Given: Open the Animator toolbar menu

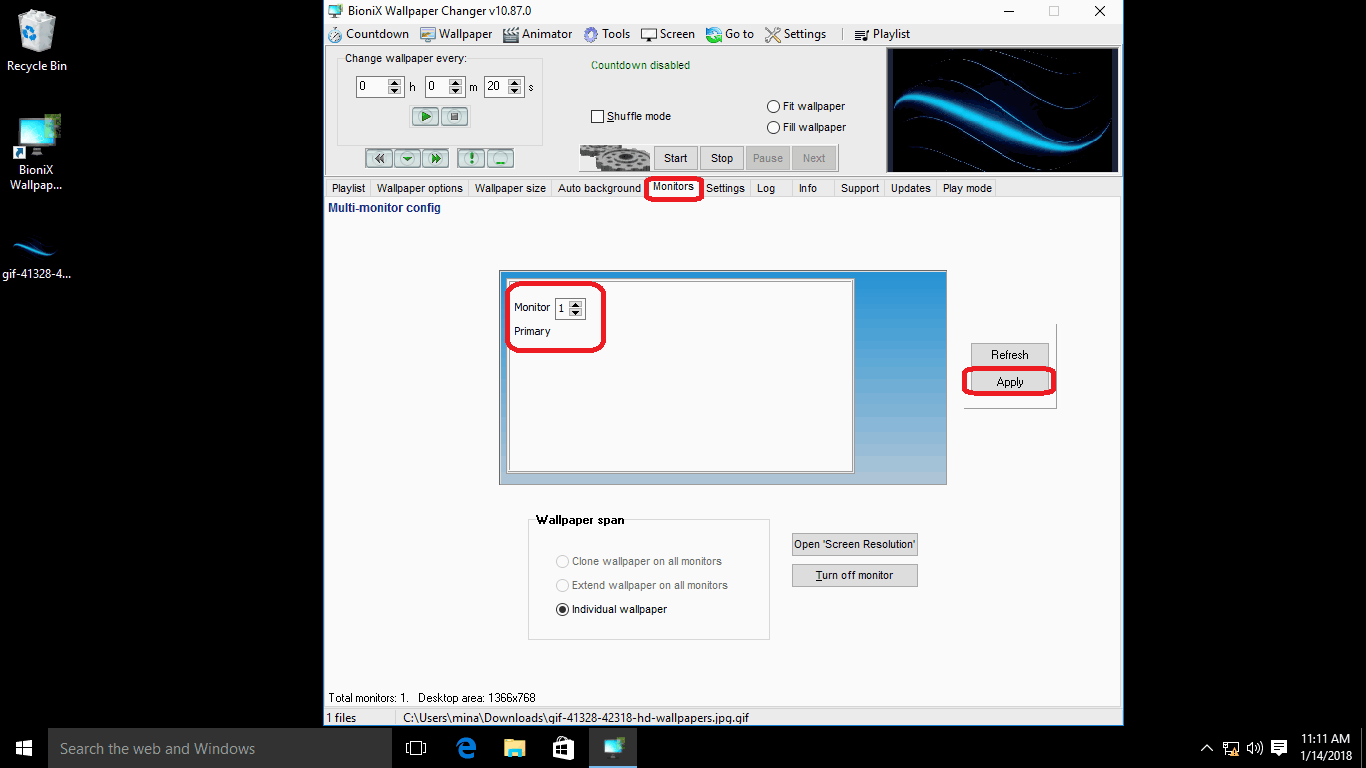Looking at the screenshot, I should [538, 34].
